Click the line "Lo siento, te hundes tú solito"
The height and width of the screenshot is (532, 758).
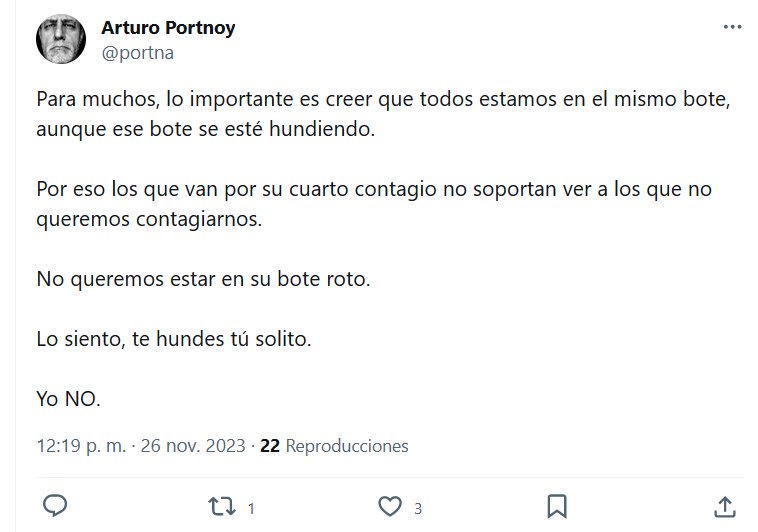[x=174, y=339]
